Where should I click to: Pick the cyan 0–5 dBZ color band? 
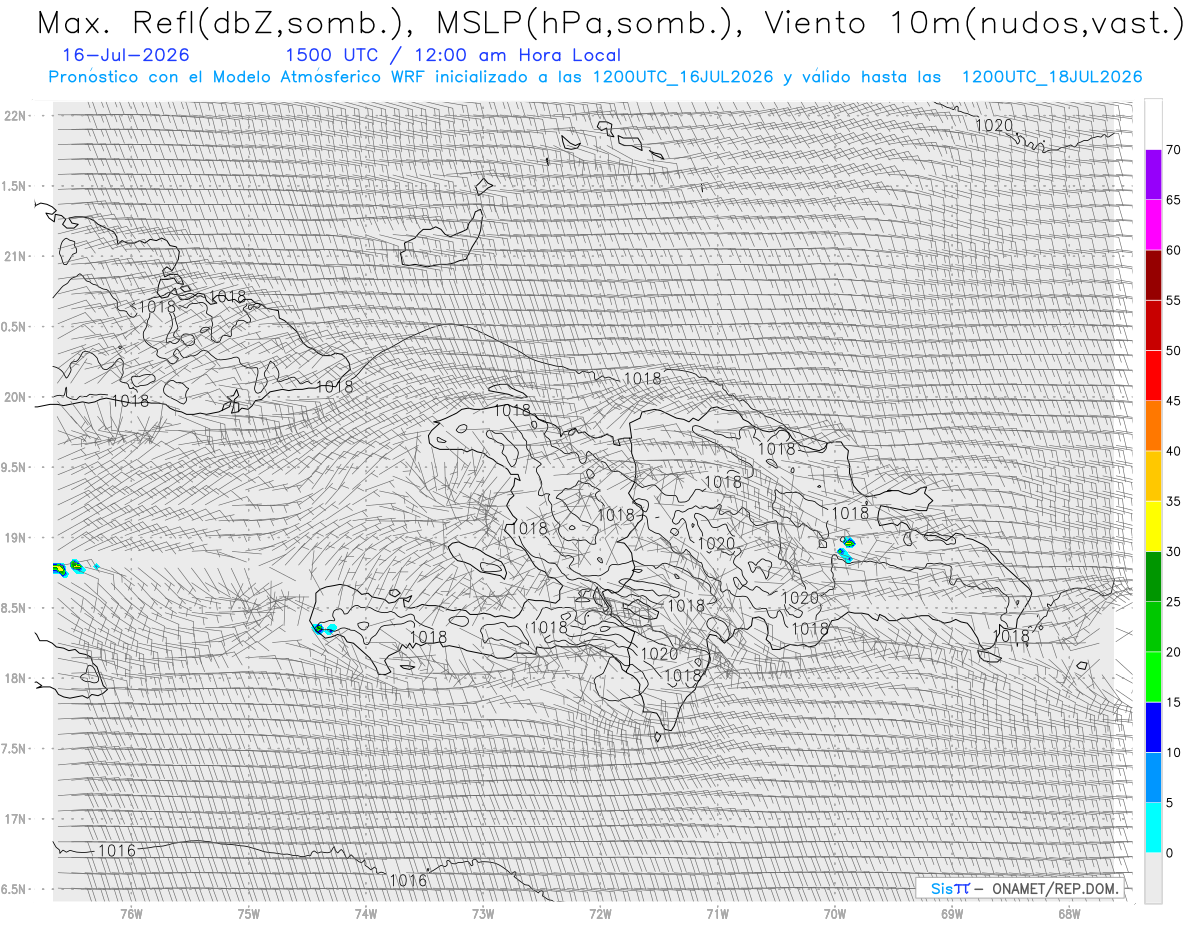point(1153,828)
